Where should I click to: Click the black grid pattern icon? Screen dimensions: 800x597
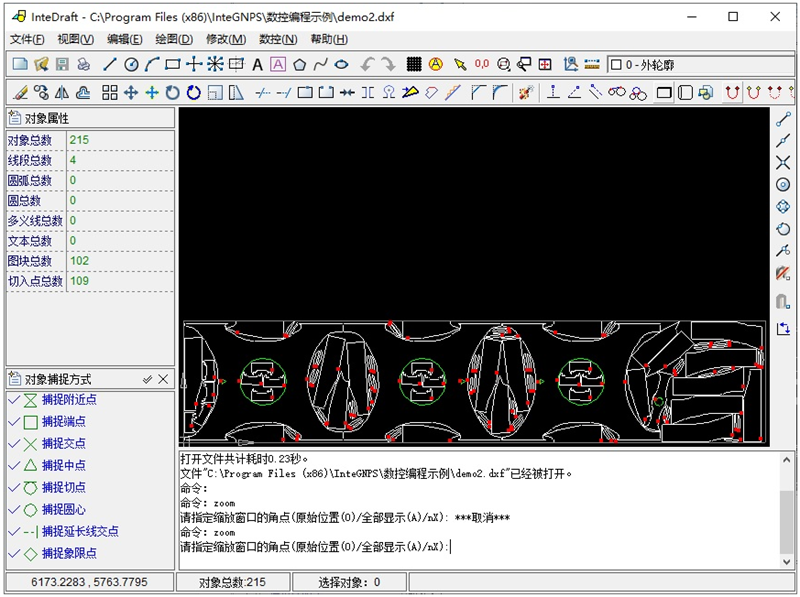point(414,64)
